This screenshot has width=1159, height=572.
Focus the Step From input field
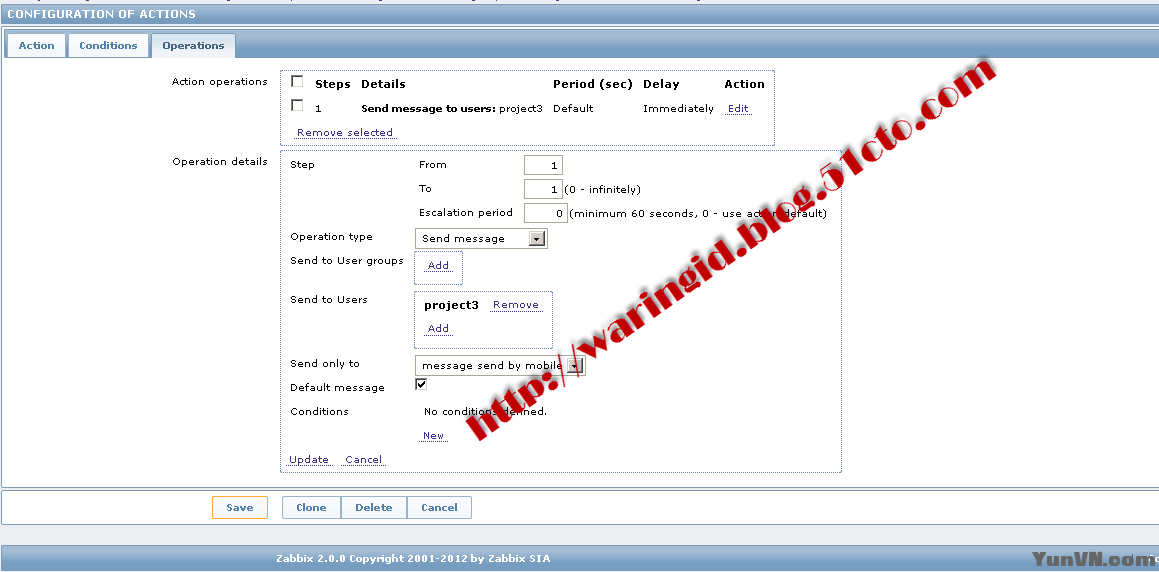point(543,166)
